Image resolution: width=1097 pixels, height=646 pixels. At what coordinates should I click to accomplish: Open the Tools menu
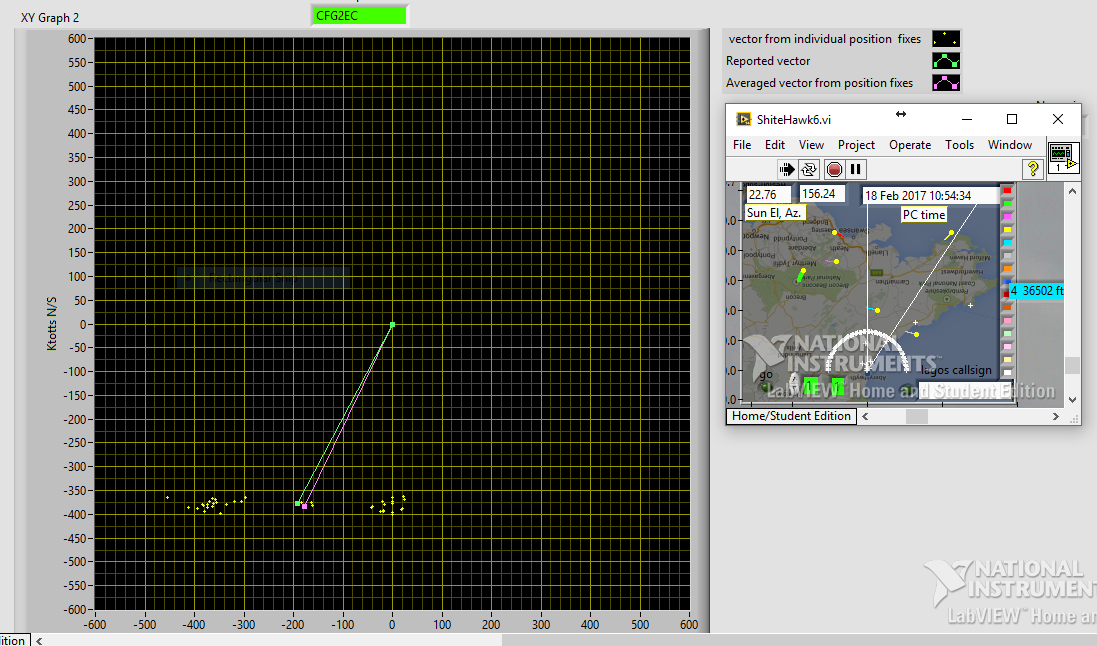[959, 145]
